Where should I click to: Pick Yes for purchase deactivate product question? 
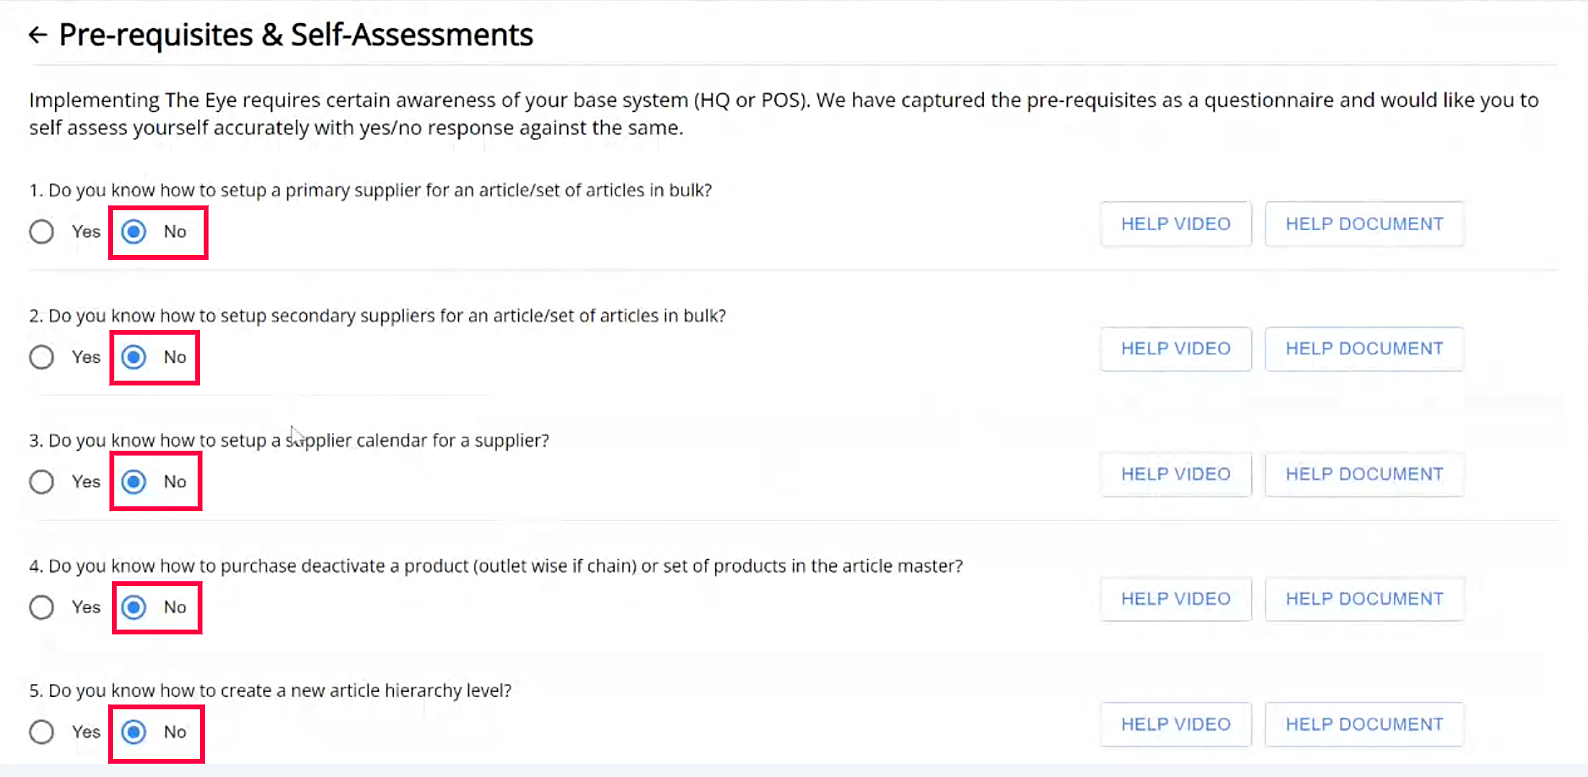point(42,607)
